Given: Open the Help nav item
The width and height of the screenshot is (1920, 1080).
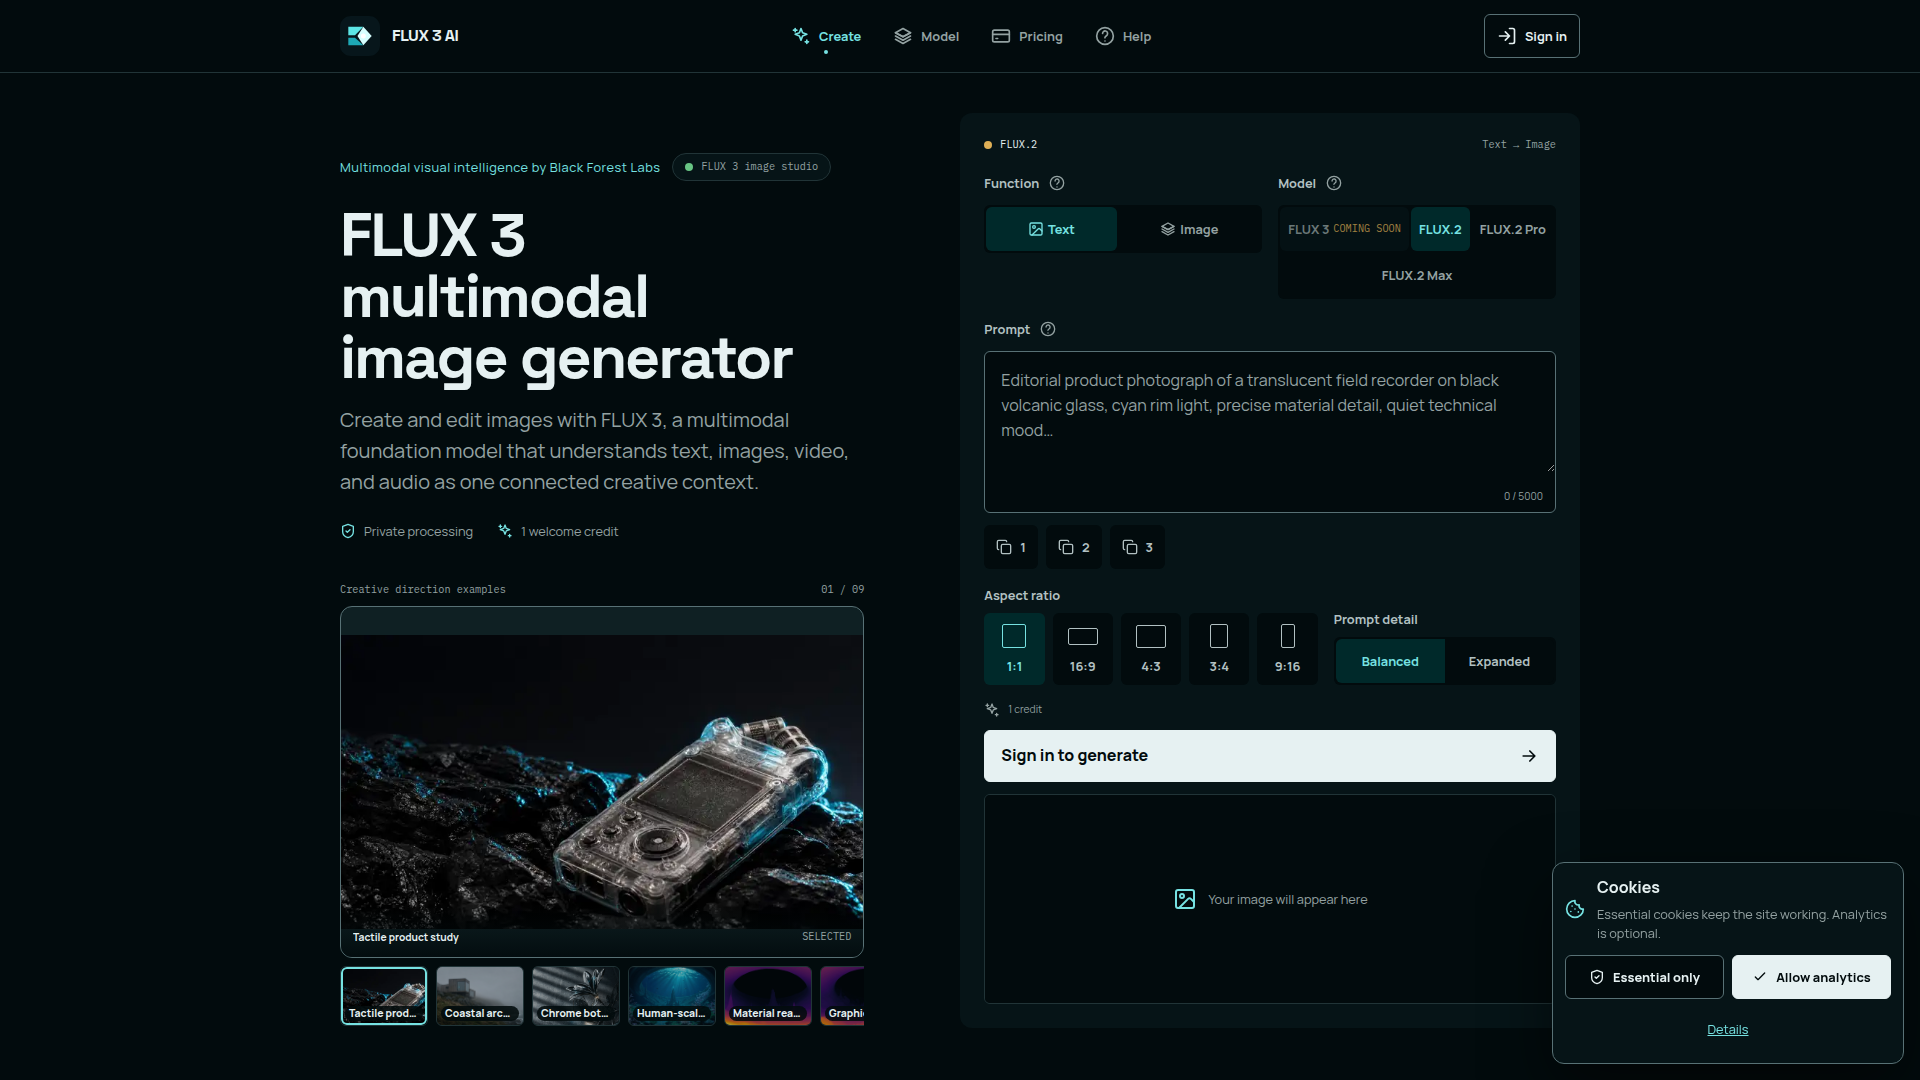Looking at the screenshot, I should coord(1123,36).
